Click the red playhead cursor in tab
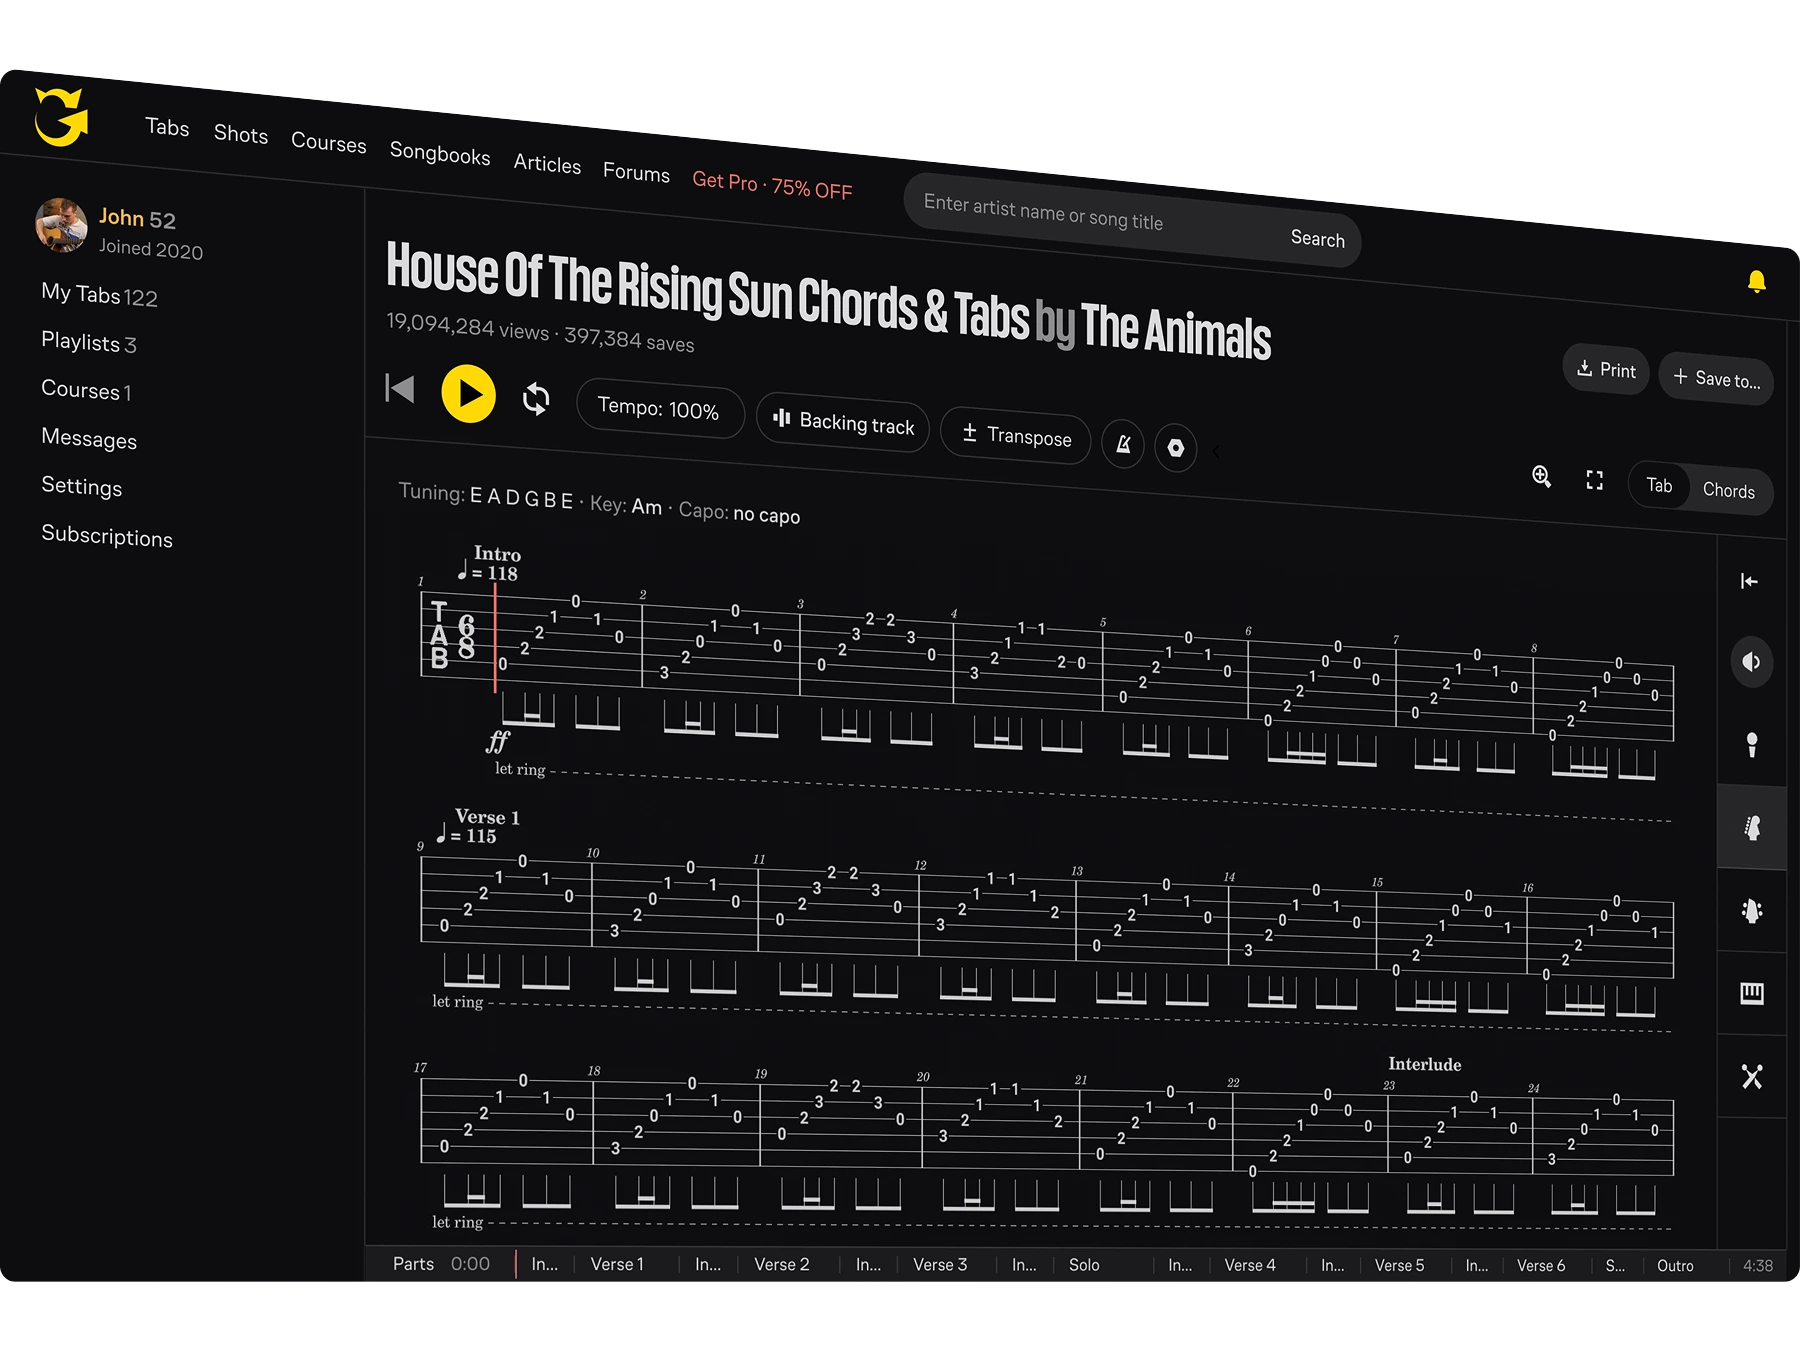This screenshot has width=1800, height=1350. click(495, 636)
